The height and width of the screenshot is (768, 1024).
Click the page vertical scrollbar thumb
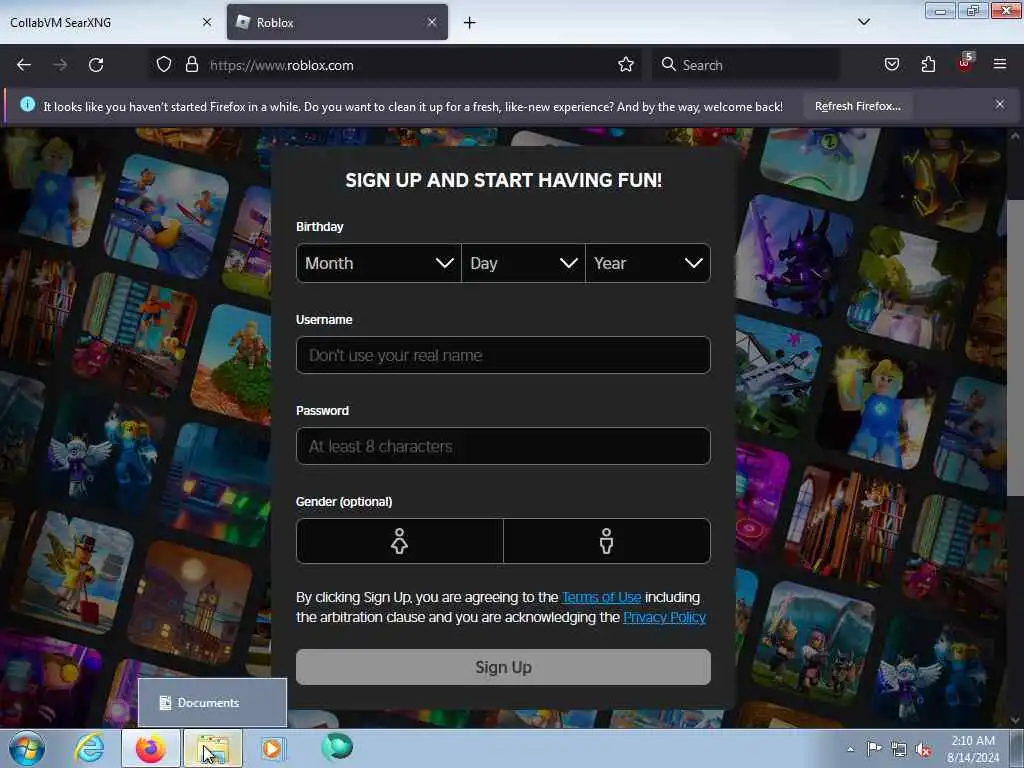[x=1014, y=346]
